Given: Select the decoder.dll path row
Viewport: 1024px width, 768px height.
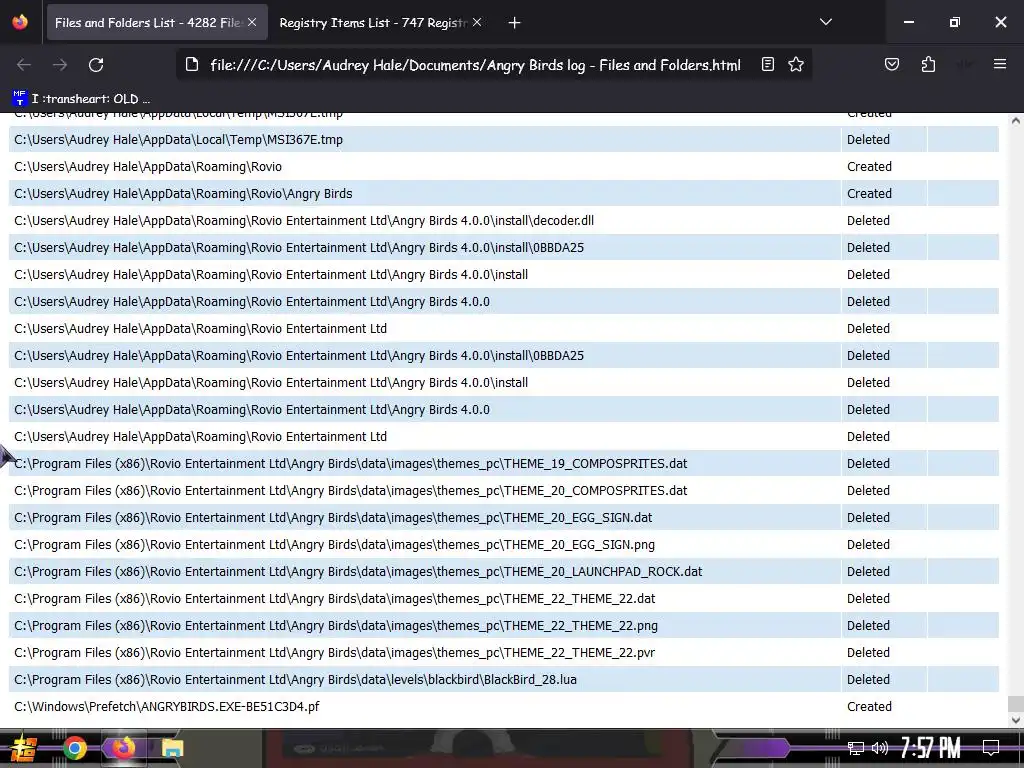Looking at the screenshot, I should (304, 221).
